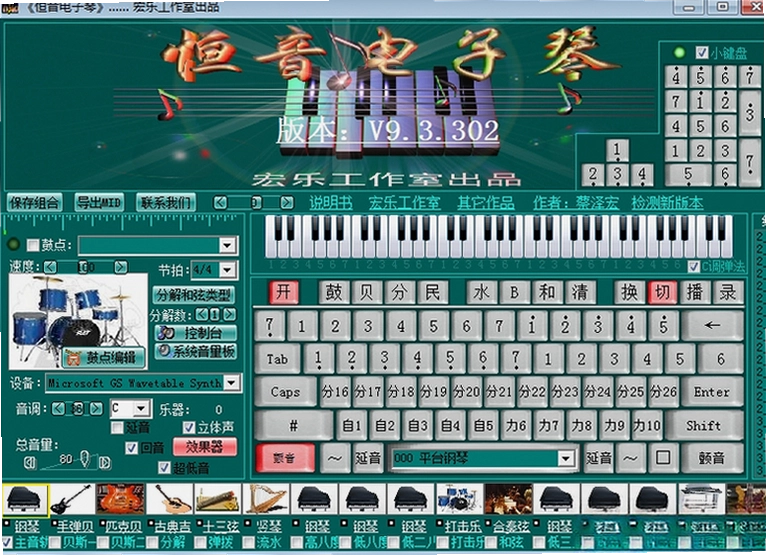This screenshot has height=555, width=766.
Task: Select the electric bass guitar instrument thumbnail
Action: [72, 499]
